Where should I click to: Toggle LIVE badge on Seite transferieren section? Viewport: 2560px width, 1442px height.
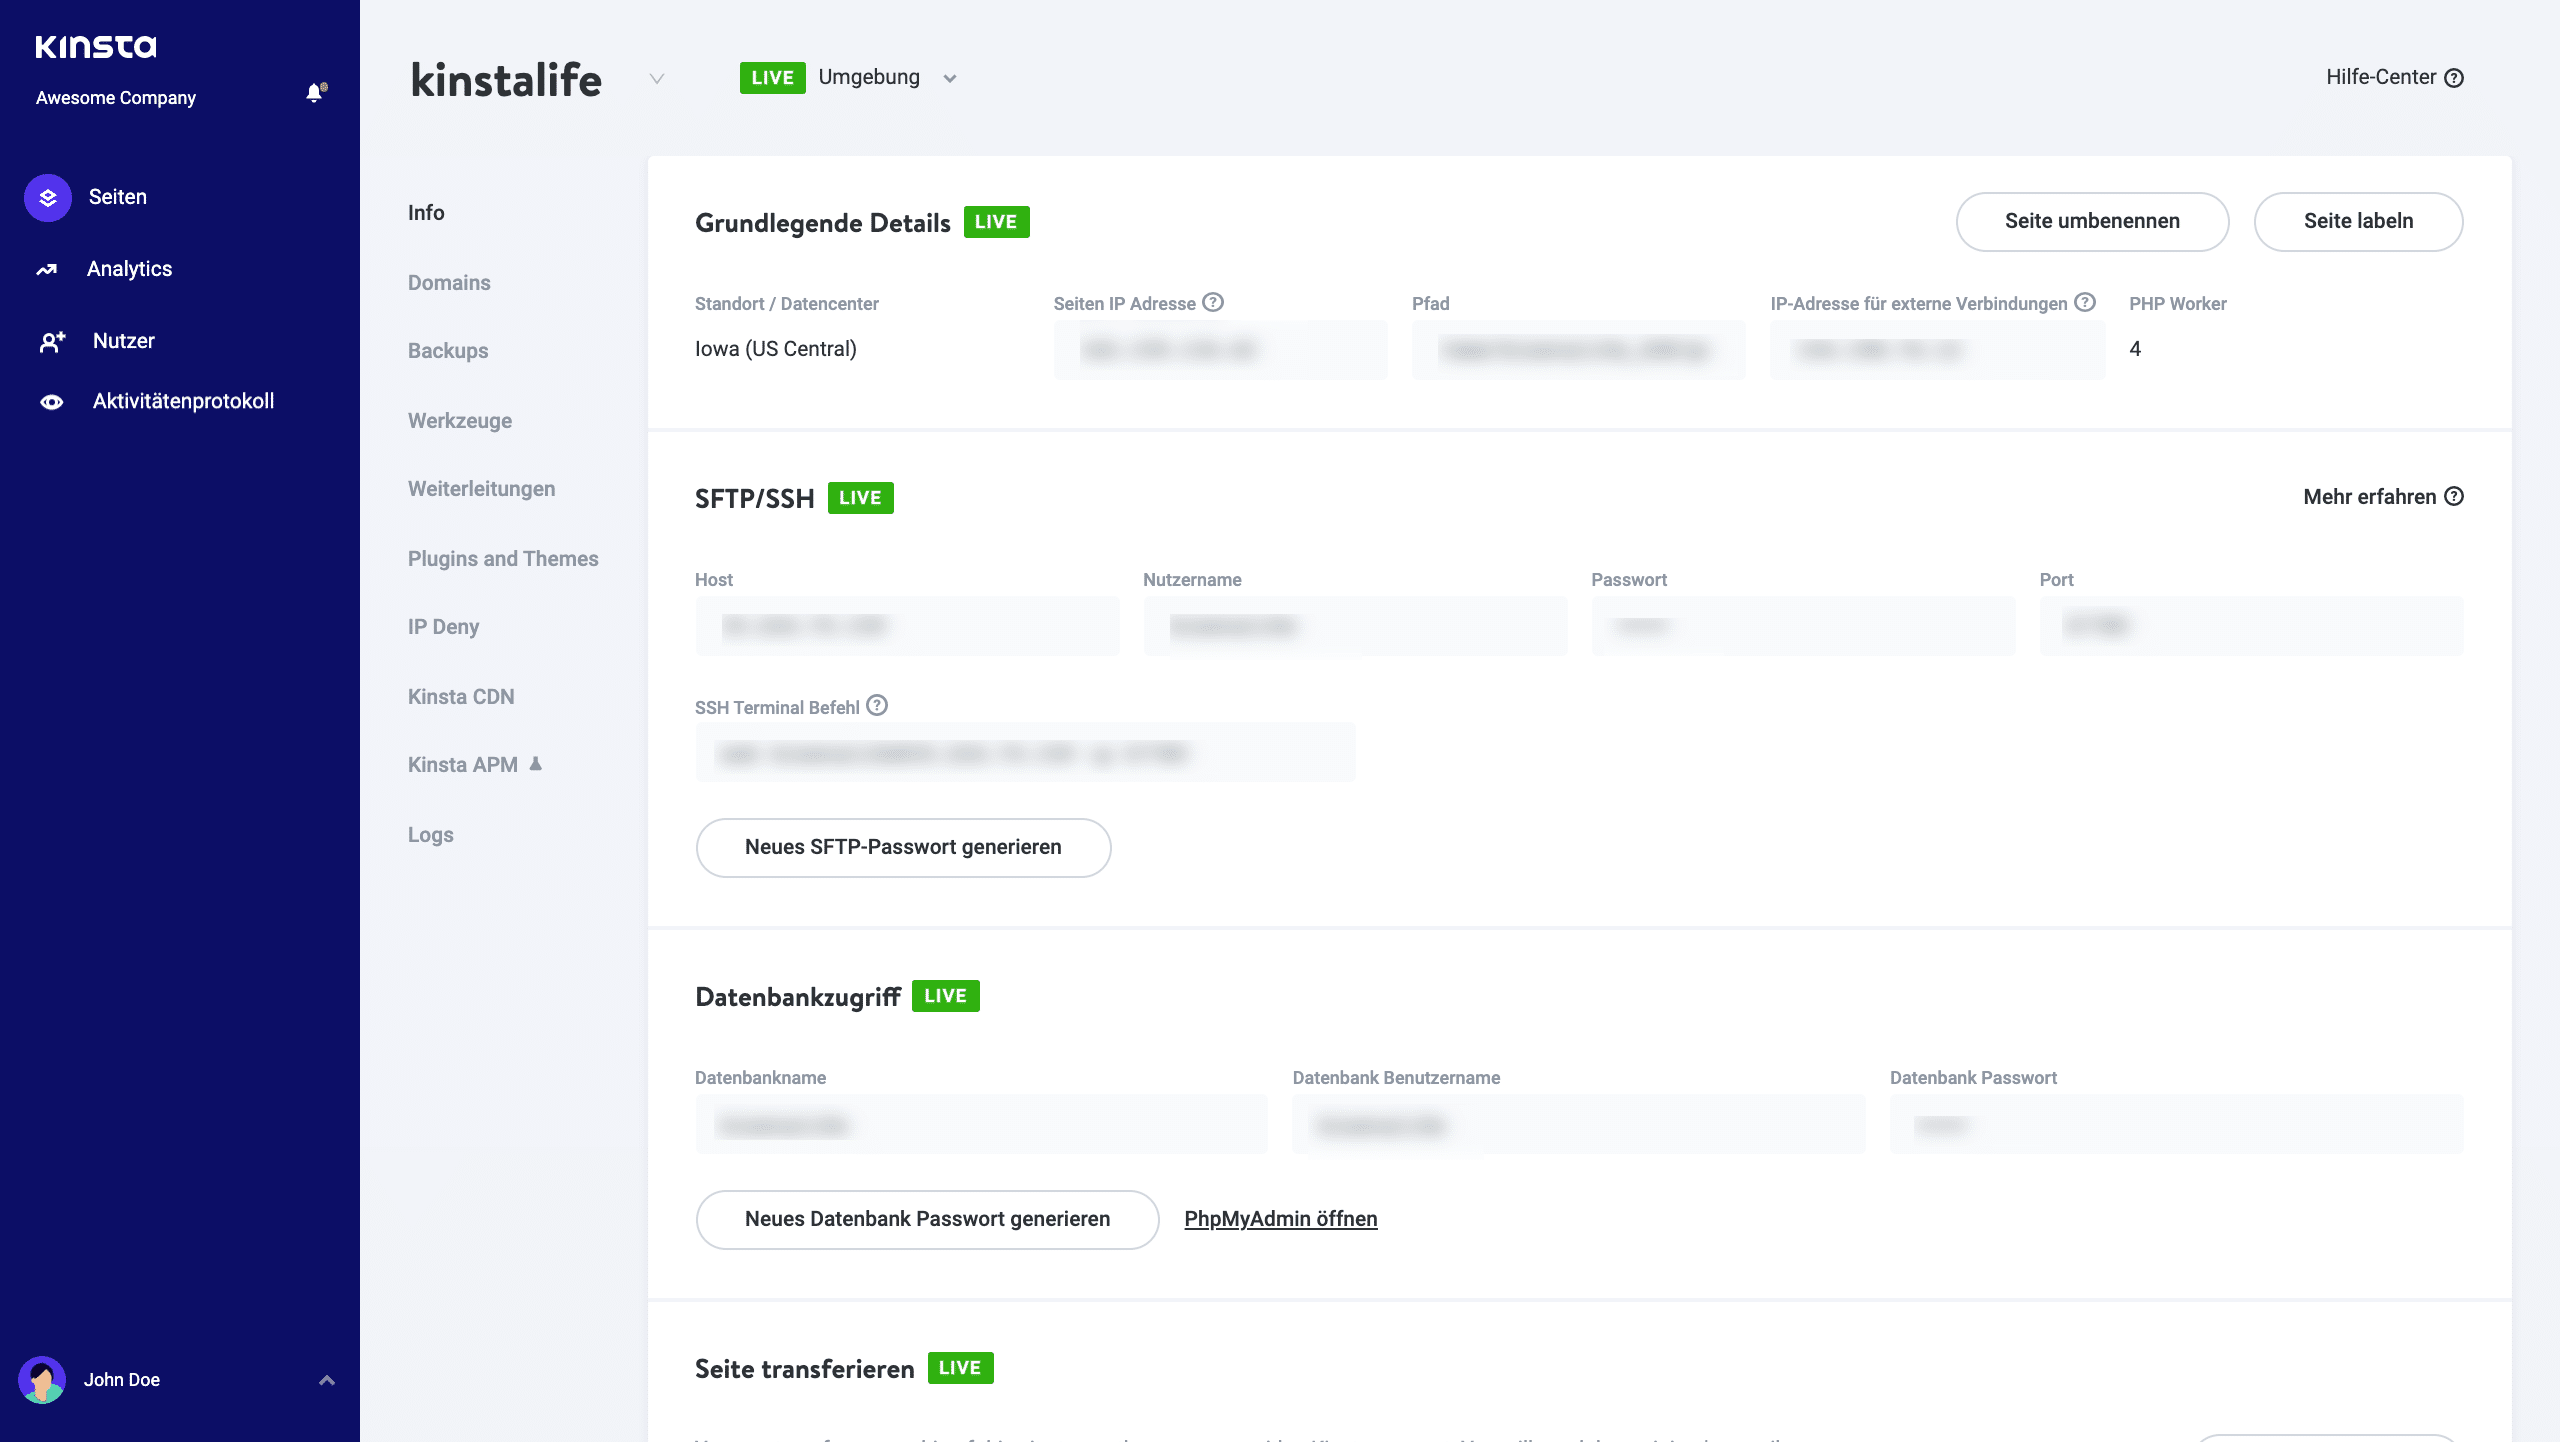(x=960, y=1366)
